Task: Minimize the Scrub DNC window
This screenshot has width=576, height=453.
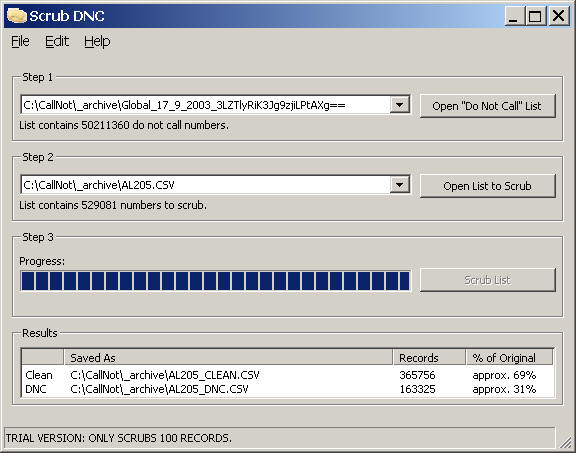Action: click(514, 16)
